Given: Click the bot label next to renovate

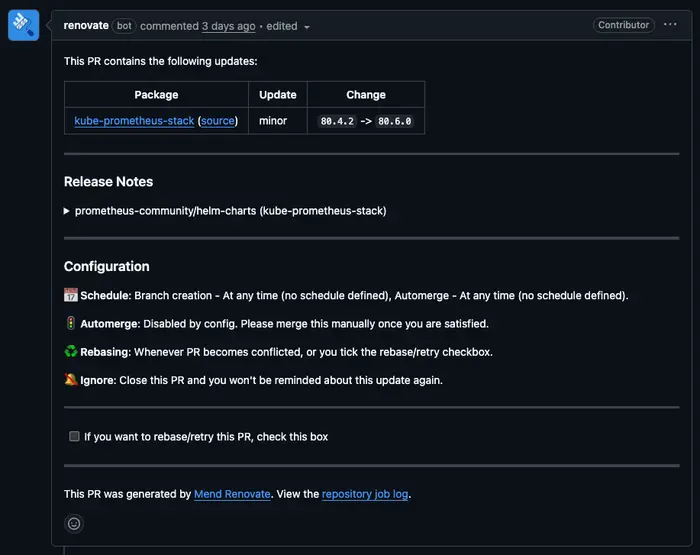Looking at the screenshot, I should coord(124,26).
